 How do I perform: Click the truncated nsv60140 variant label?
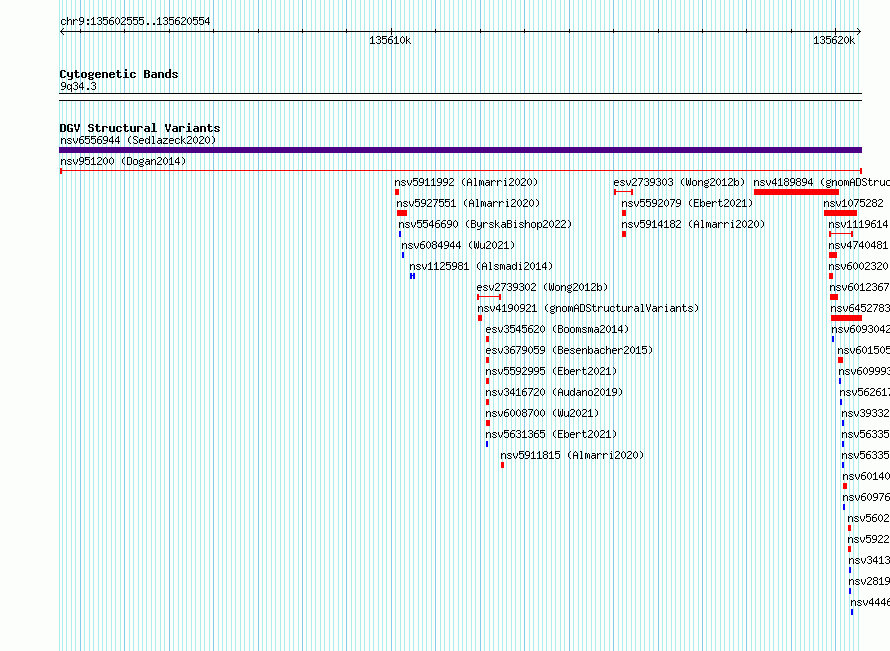[866, 476]
